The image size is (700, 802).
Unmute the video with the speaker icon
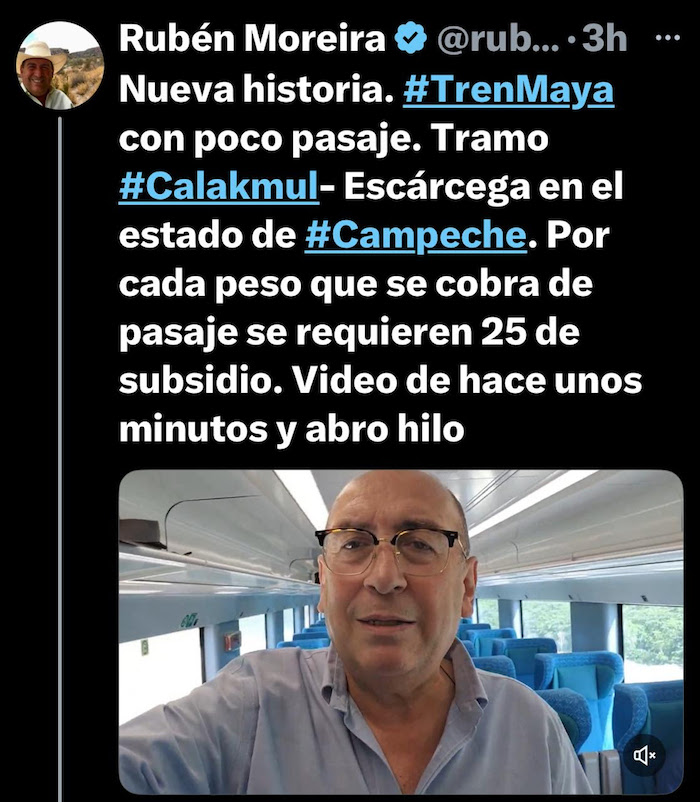[644, 754]
